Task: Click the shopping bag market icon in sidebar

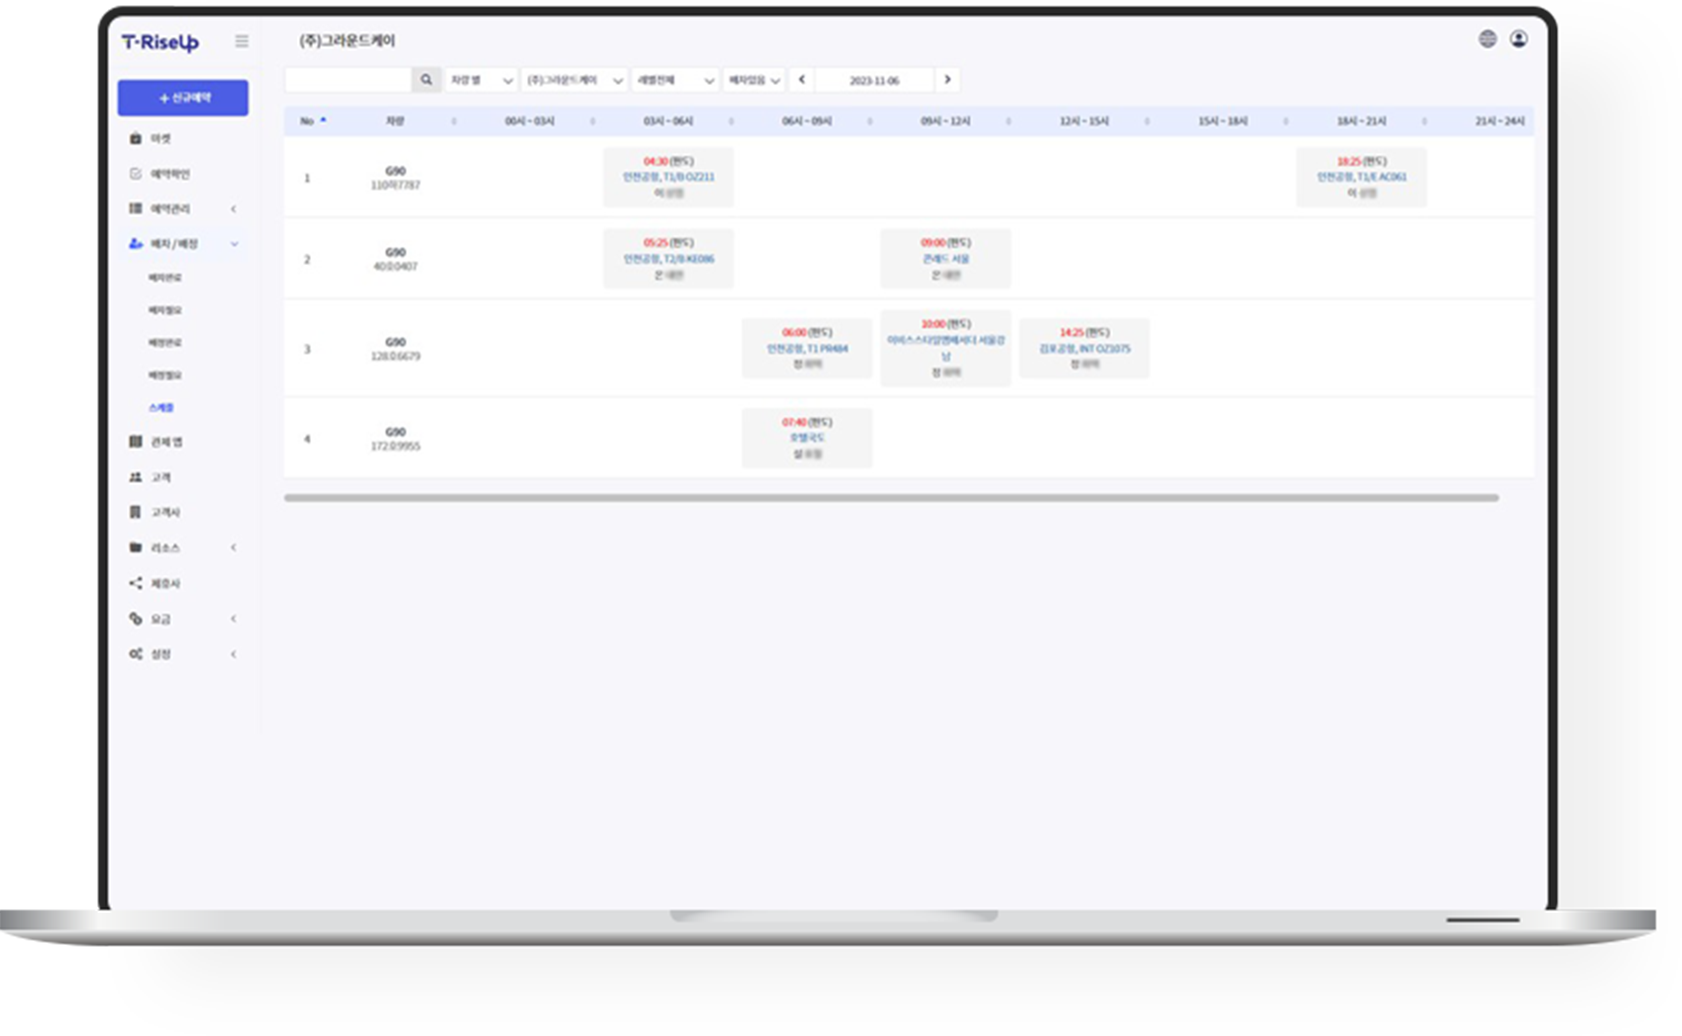Action: click(135, 138)
